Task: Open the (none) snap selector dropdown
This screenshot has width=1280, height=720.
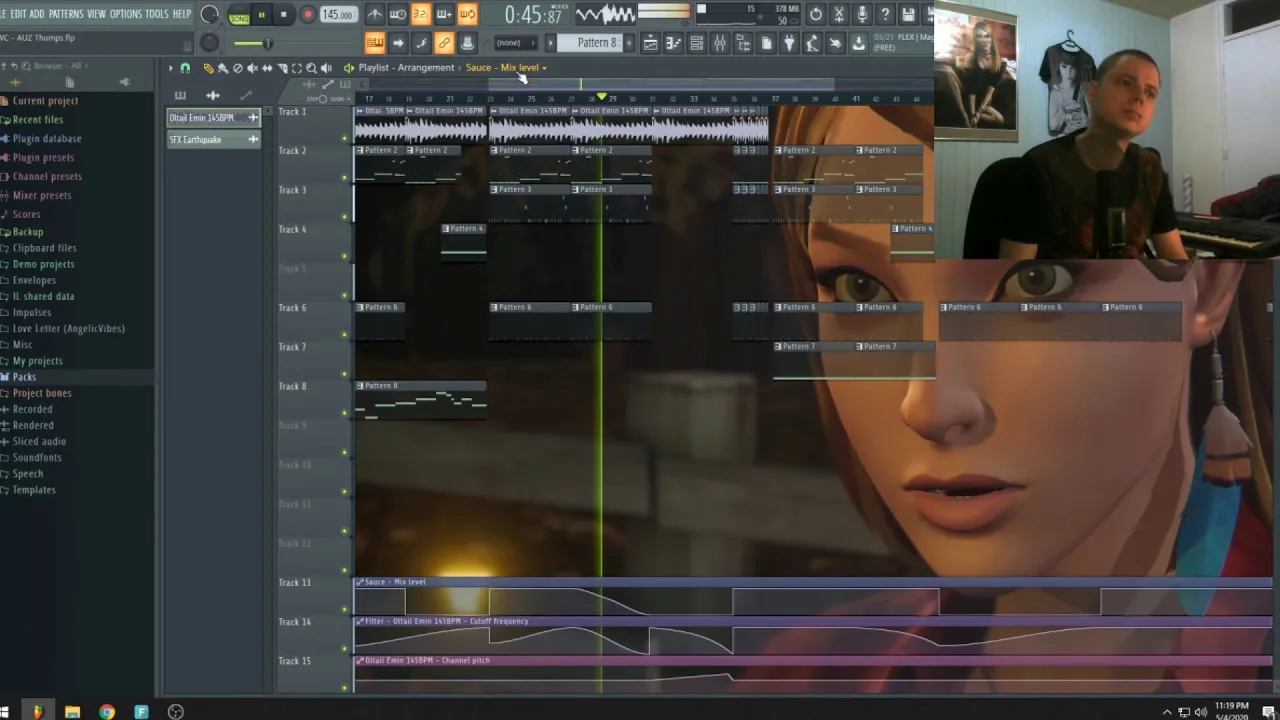Action: pyautogui.click(x=515, y=43)
